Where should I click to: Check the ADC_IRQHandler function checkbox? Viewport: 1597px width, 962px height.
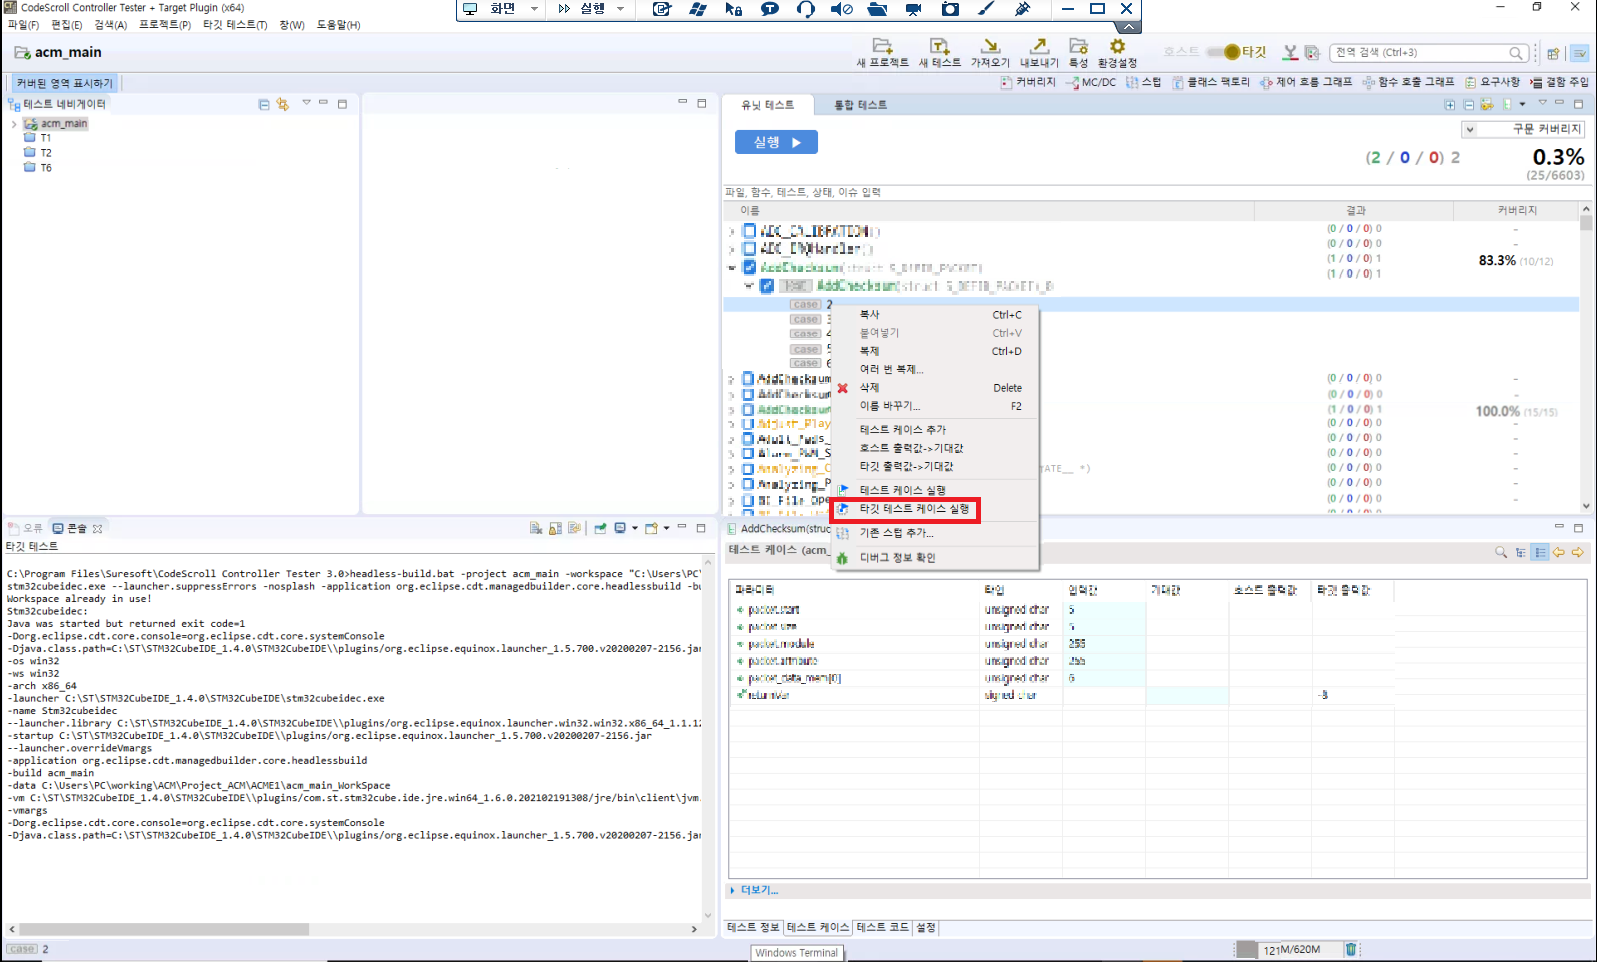coord(749,248)
